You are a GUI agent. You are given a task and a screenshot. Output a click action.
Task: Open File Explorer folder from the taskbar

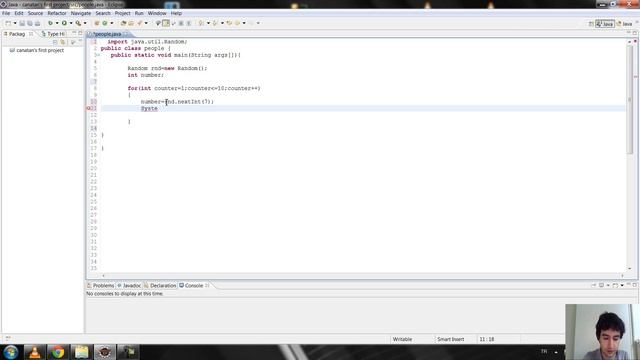click(81, 352)
